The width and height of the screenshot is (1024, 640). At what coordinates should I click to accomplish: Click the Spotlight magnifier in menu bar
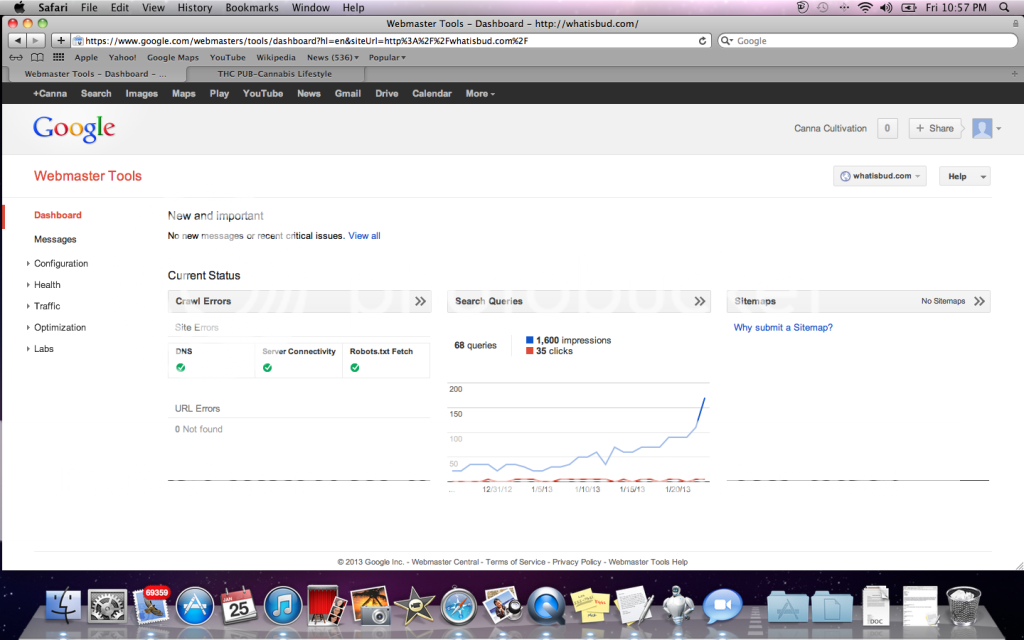click(1004, 8)
